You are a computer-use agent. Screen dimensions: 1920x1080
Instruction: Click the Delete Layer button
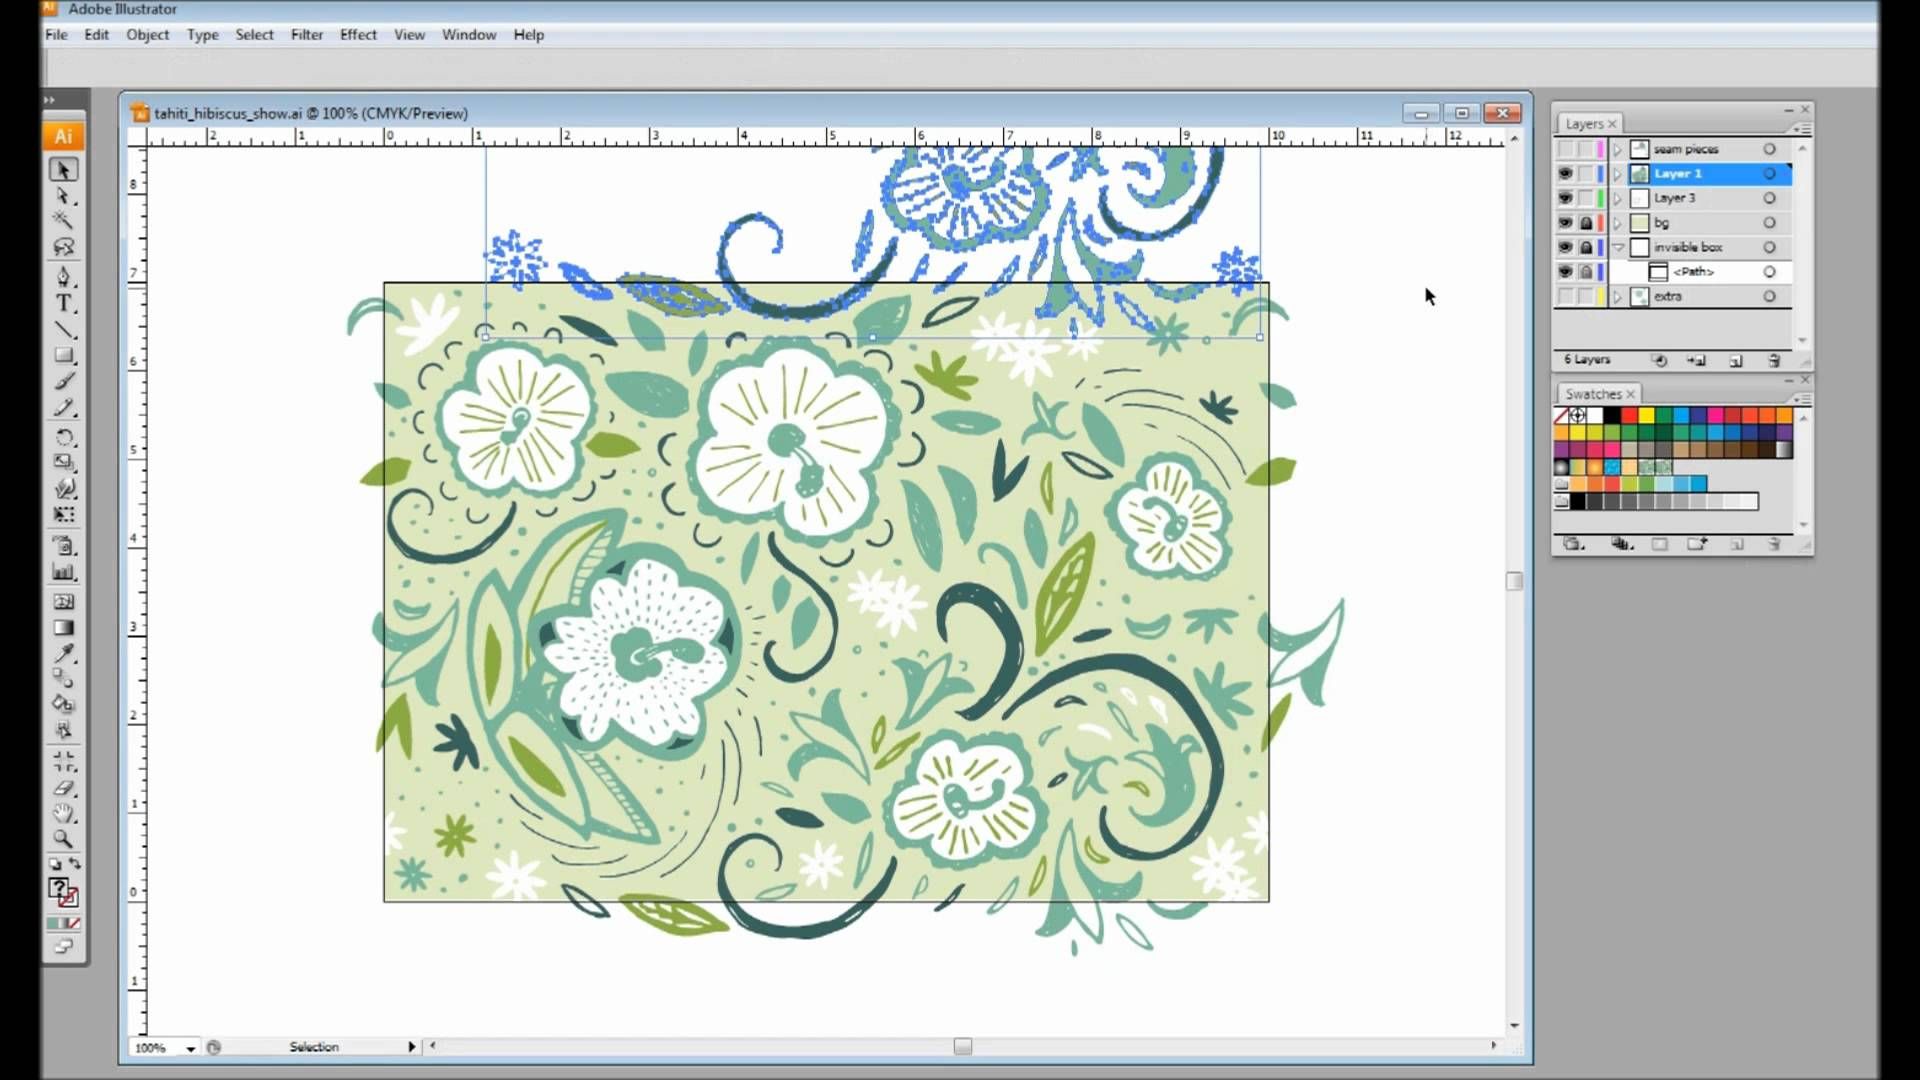click(1778, 359)
